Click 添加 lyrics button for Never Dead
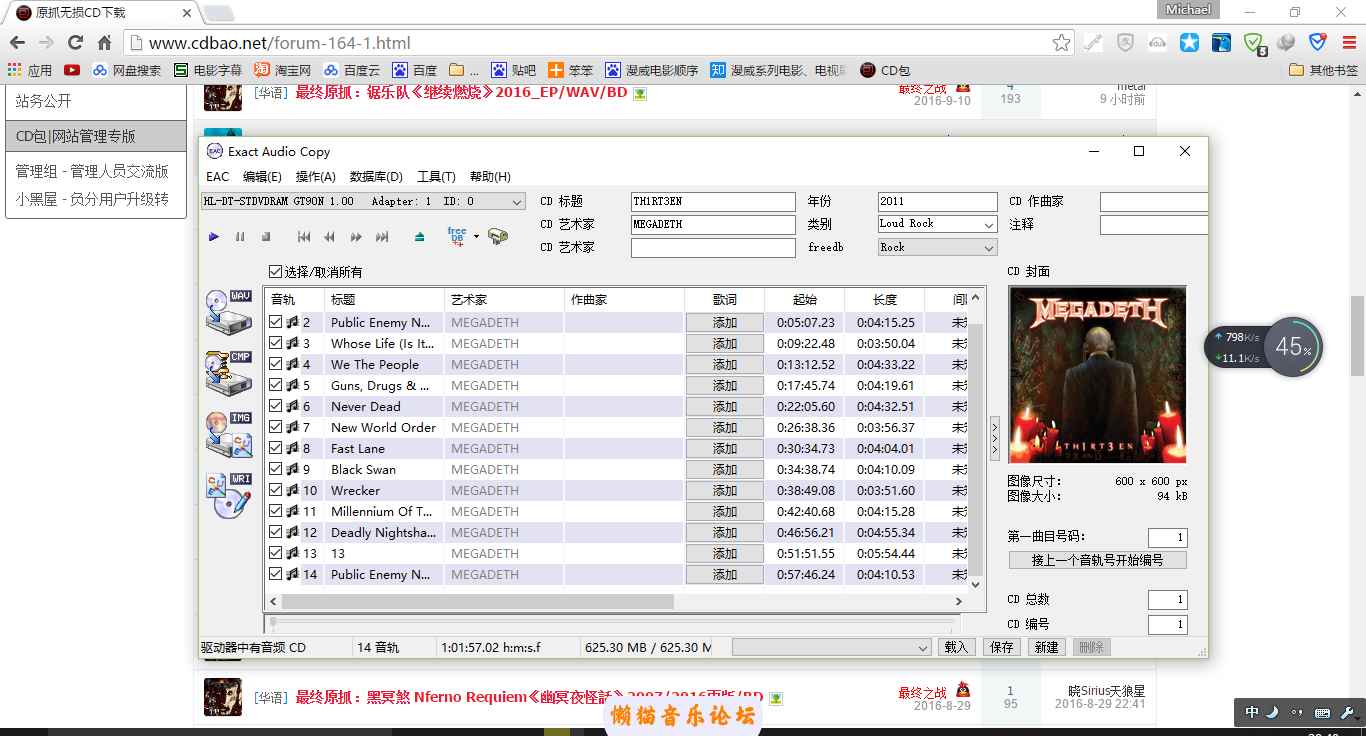The width and height of the screenshot is (1366, 736). [724, 407]
